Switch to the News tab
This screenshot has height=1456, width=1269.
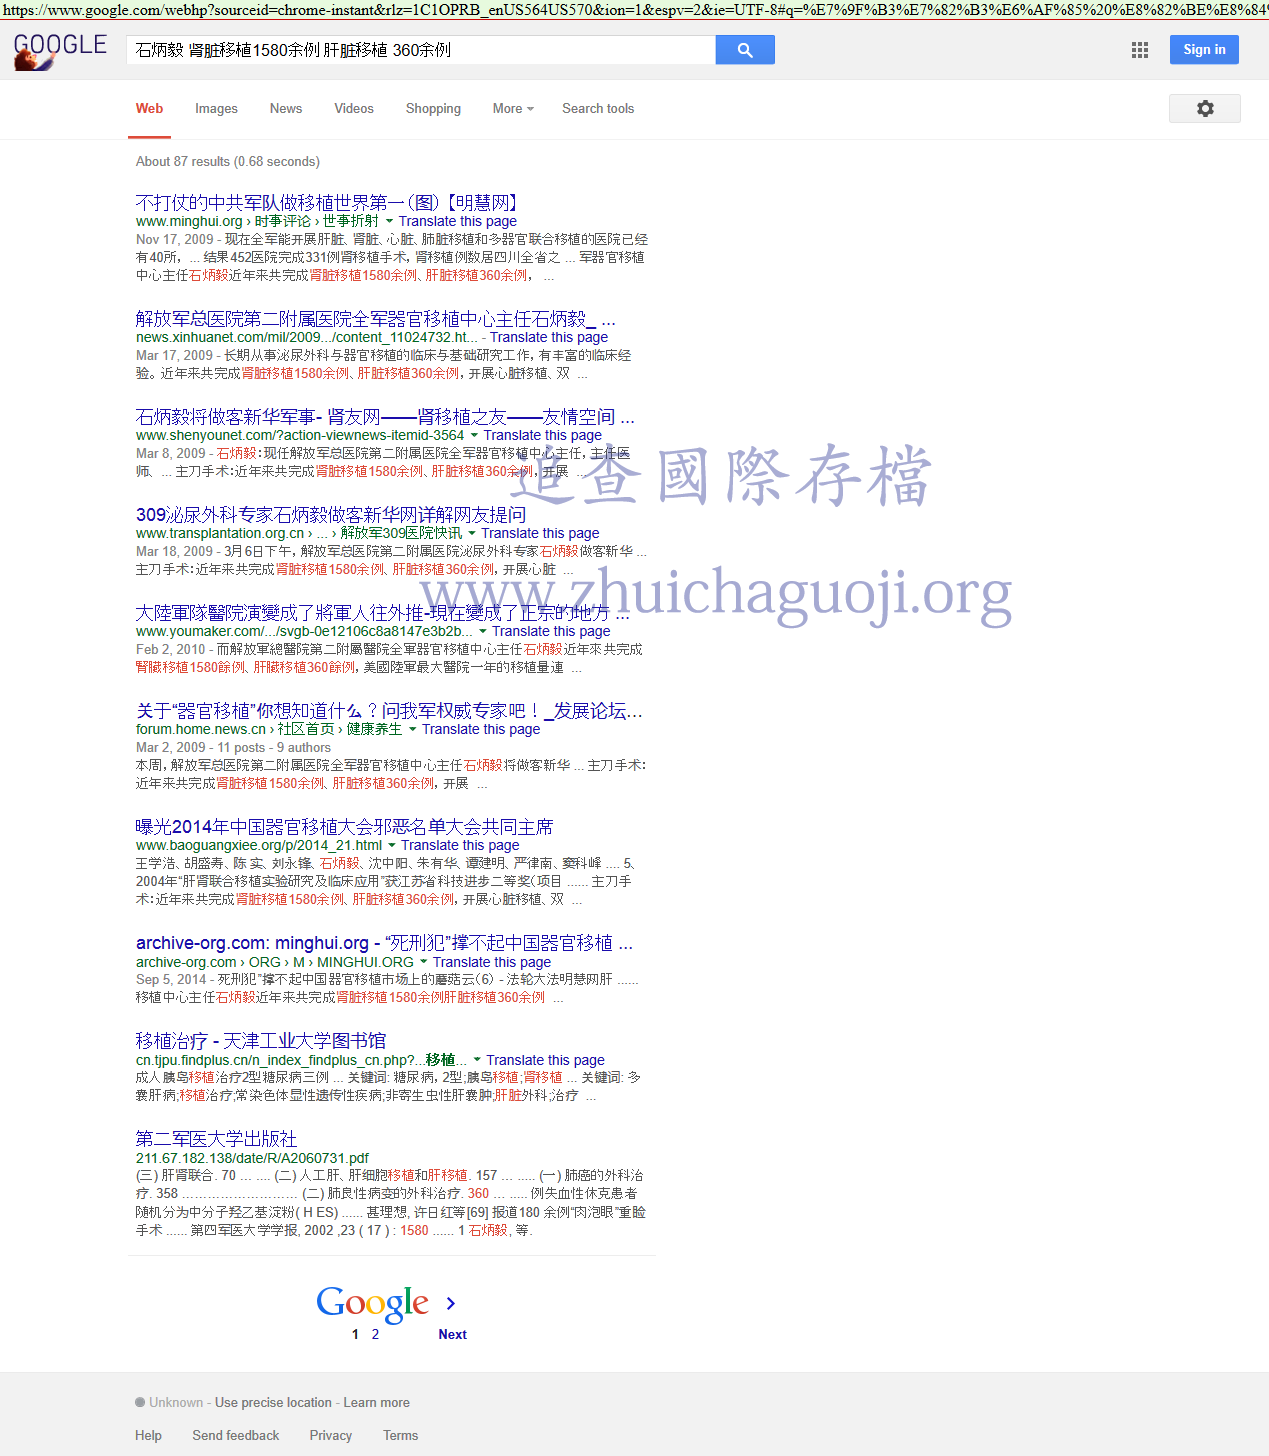click(x=285, y=109)
